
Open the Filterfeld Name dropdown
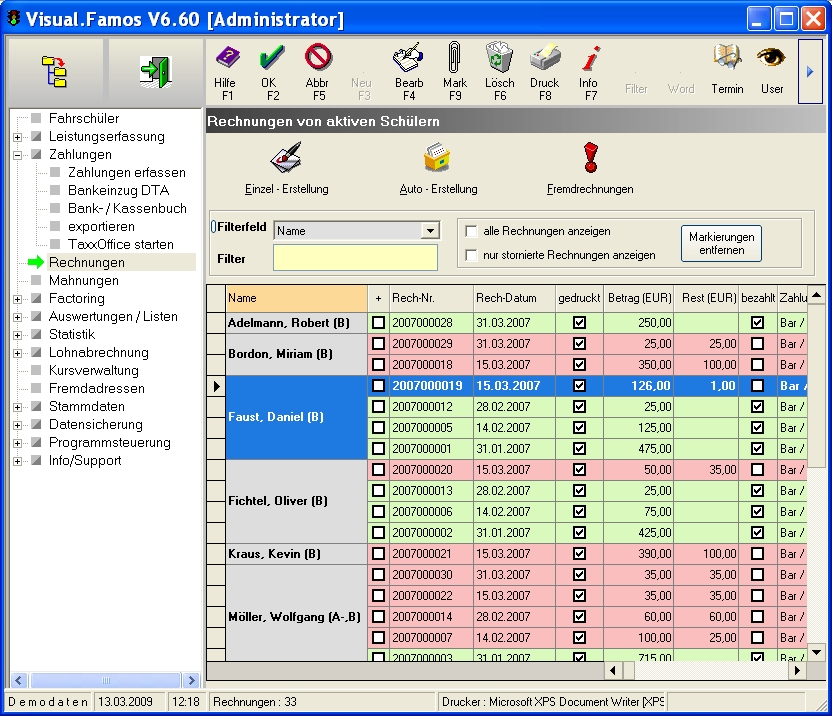(429, 231)
